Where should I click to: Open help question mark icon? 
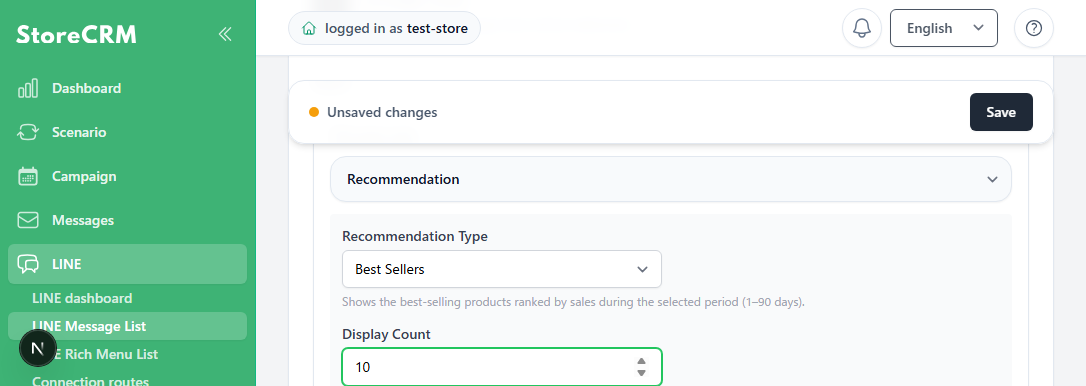pyautogui.click(x=1033, y=28)
